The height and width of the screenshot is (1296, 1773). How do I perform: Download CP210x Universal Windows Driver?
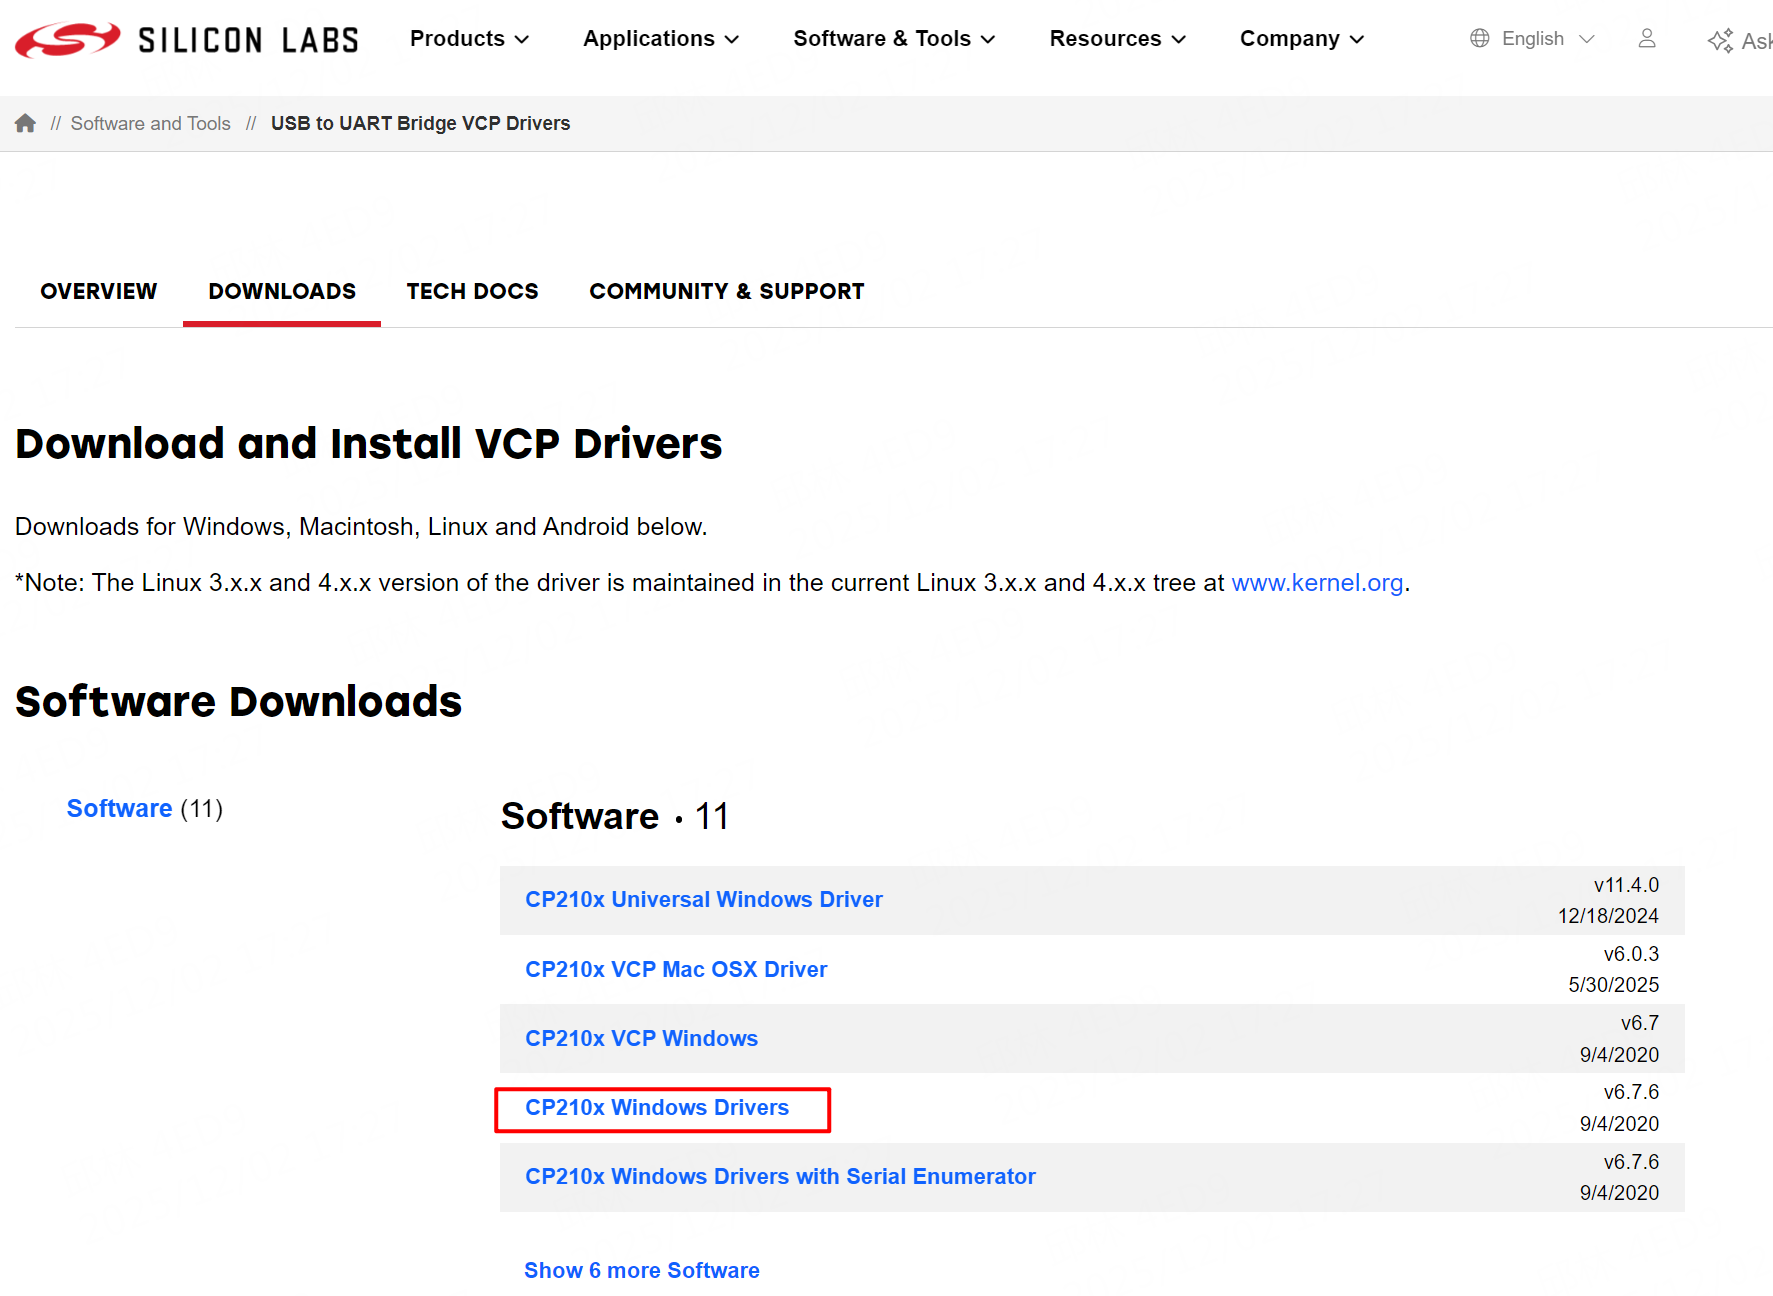point(704,899)
